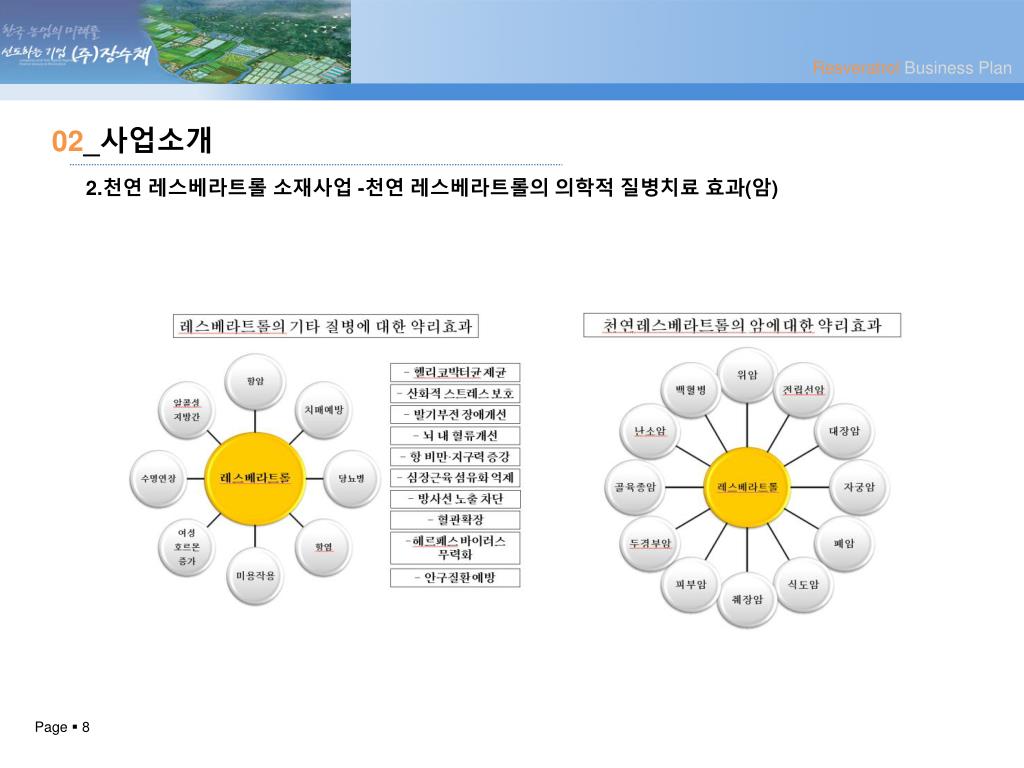1024x768 pixels.
Task: Click the aerial farmland photo in header
Action: 247,41
